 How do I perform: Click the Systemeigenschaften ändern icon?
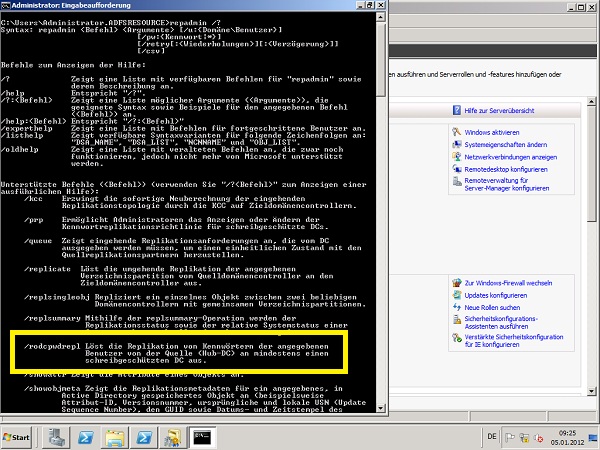coord(457,144)
